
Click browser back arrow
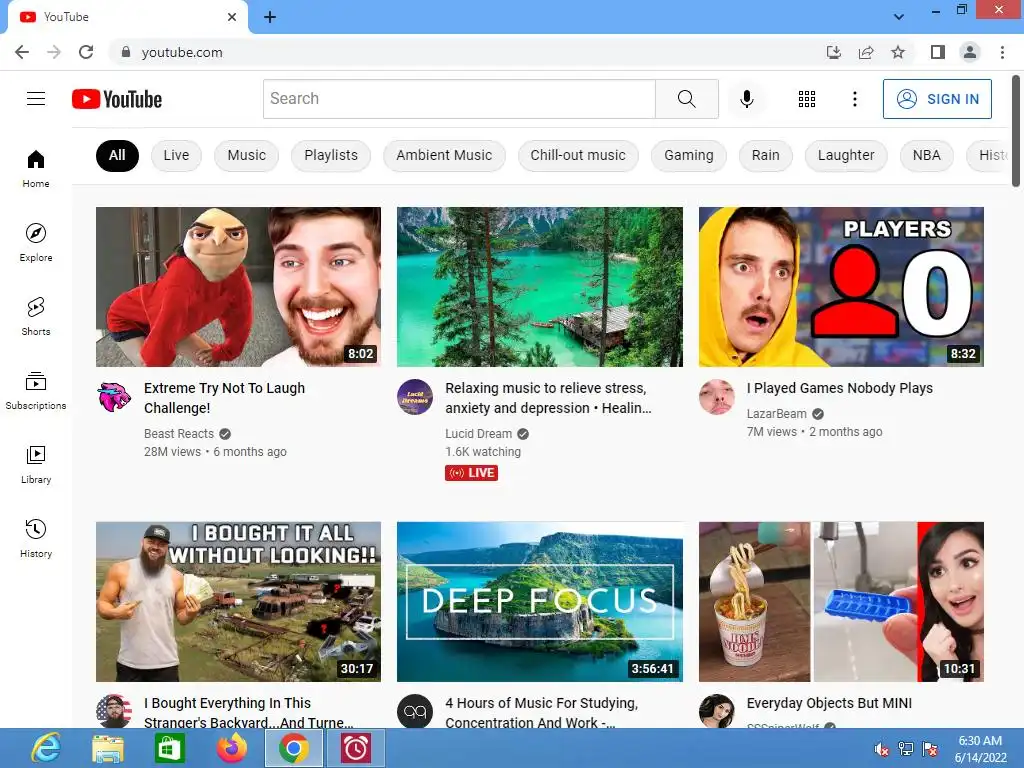tap(22, 52)
